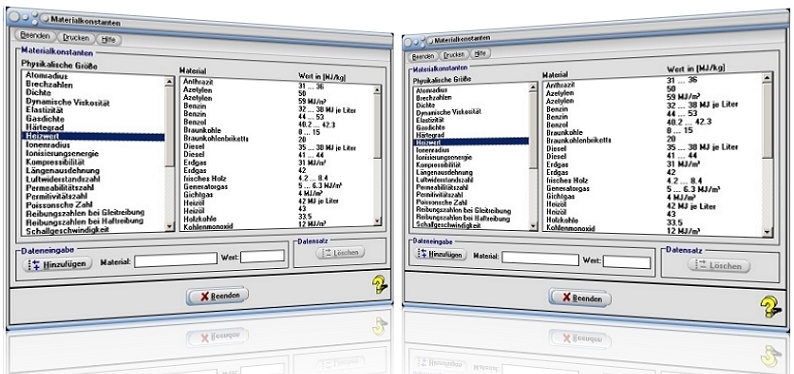Click Beenden toolbar tab in left window
This screenshot has height=374, width=794.
35,35
